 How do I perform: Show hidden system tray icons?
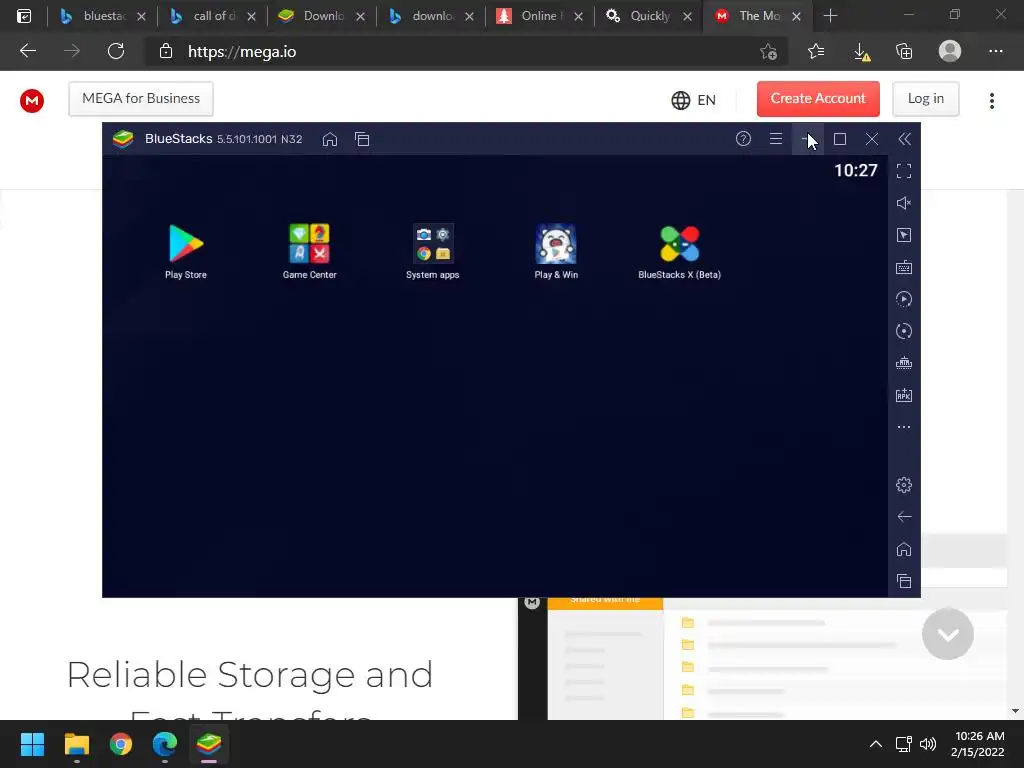(876, 744)
